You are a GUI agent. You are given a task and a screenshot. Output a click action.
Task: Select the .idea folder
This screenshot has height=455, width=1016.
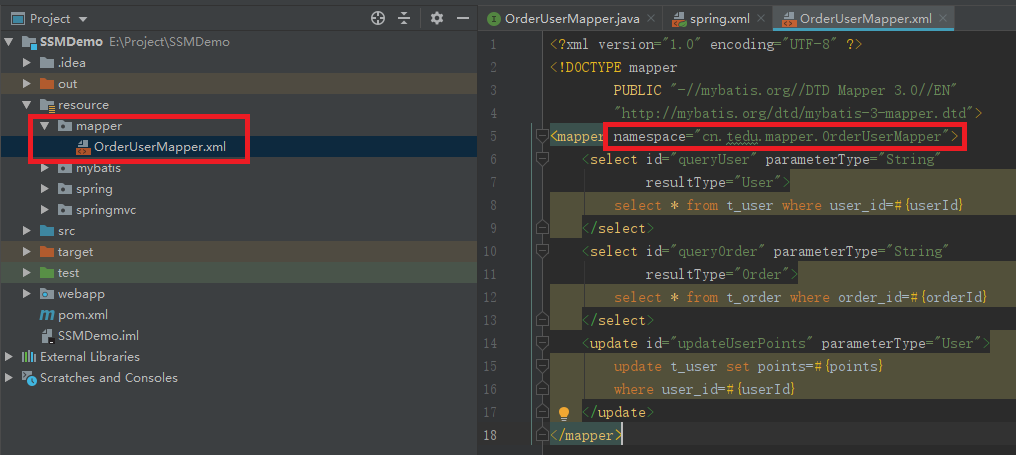click(x=72, y=63)
